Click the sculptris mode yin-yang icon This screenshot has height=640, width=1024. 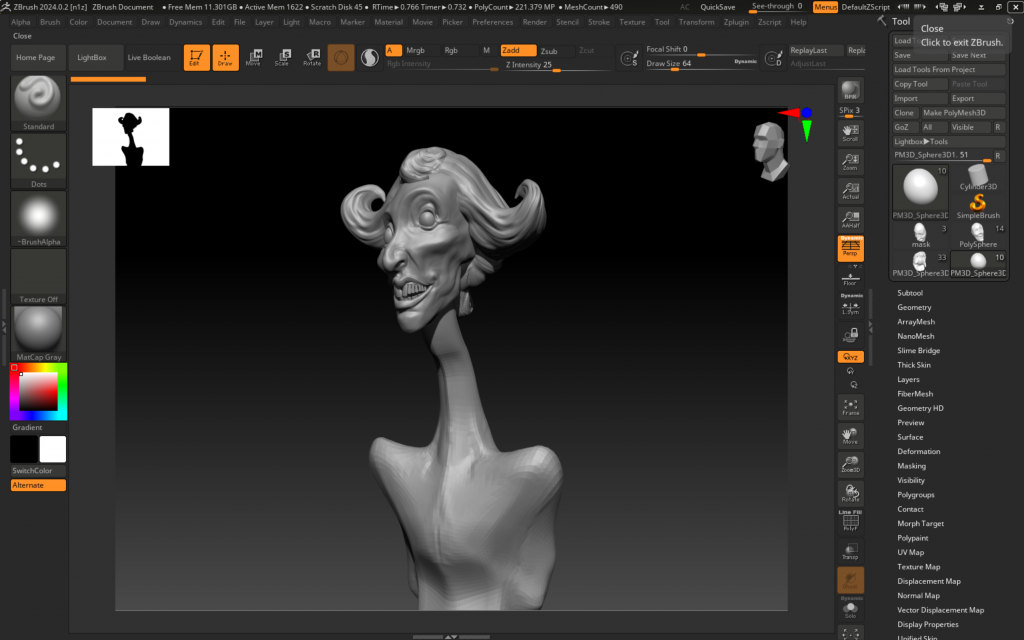coord(370,57)
